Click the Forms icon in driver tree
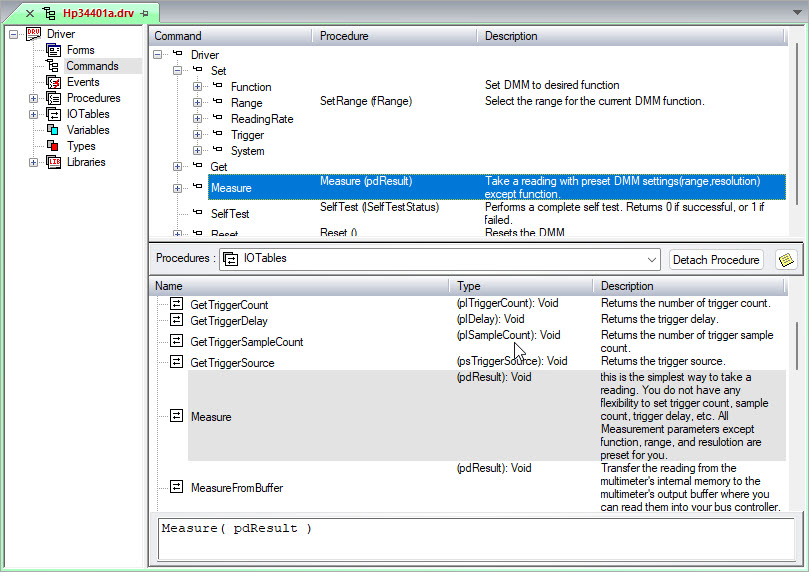The image size is (809, 572). click(54, 50)
